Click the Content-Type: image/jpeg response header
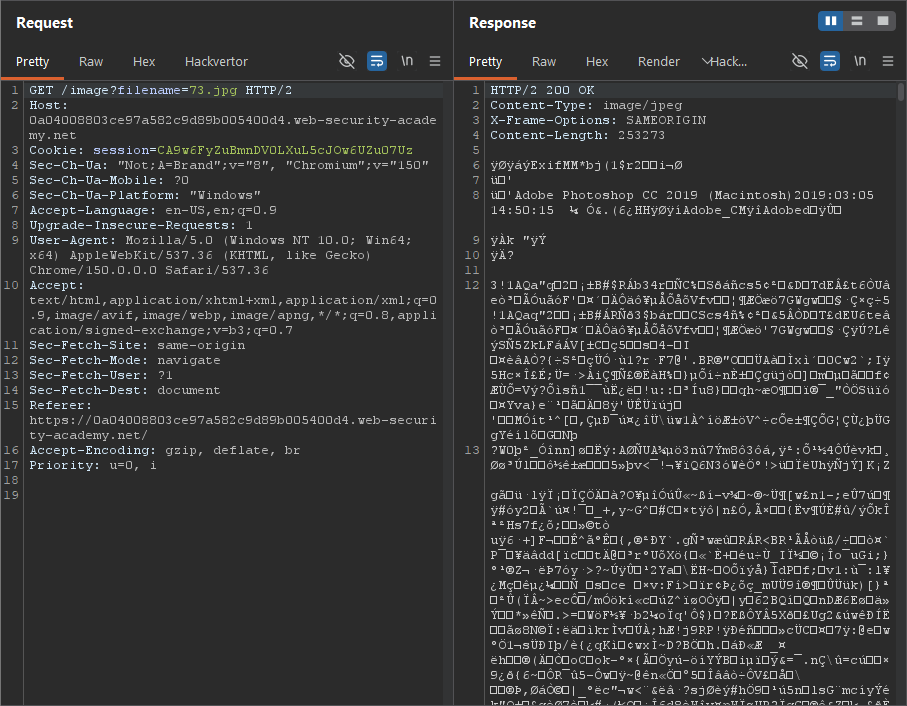The image size is (907, 706). tap(586, 105)
